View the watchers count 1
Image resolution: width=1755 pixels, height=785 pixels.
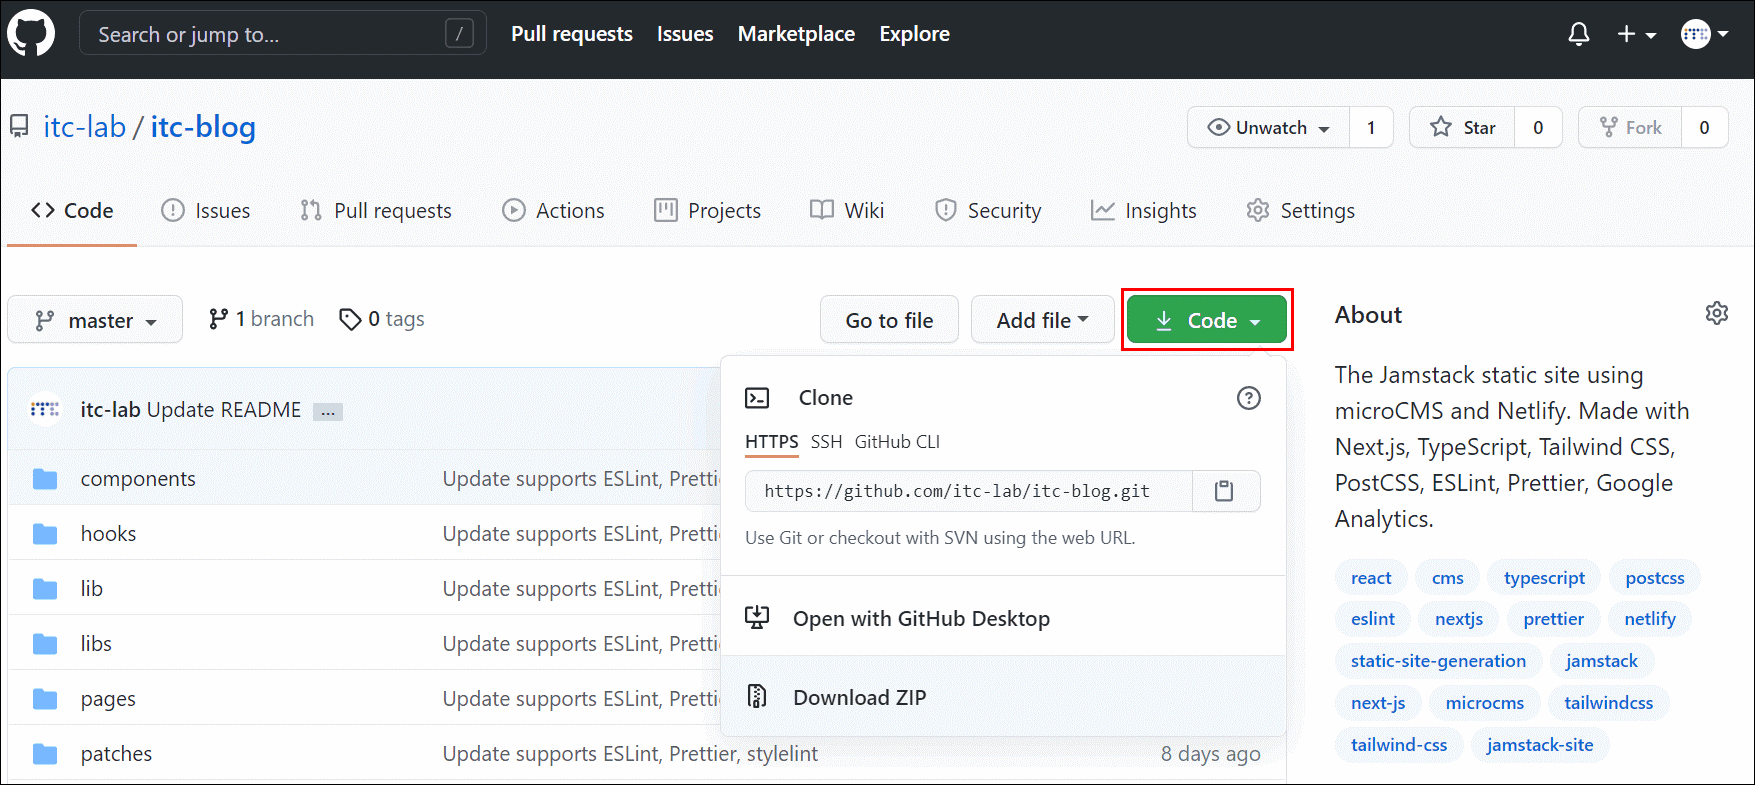(x=1371, y=127)
